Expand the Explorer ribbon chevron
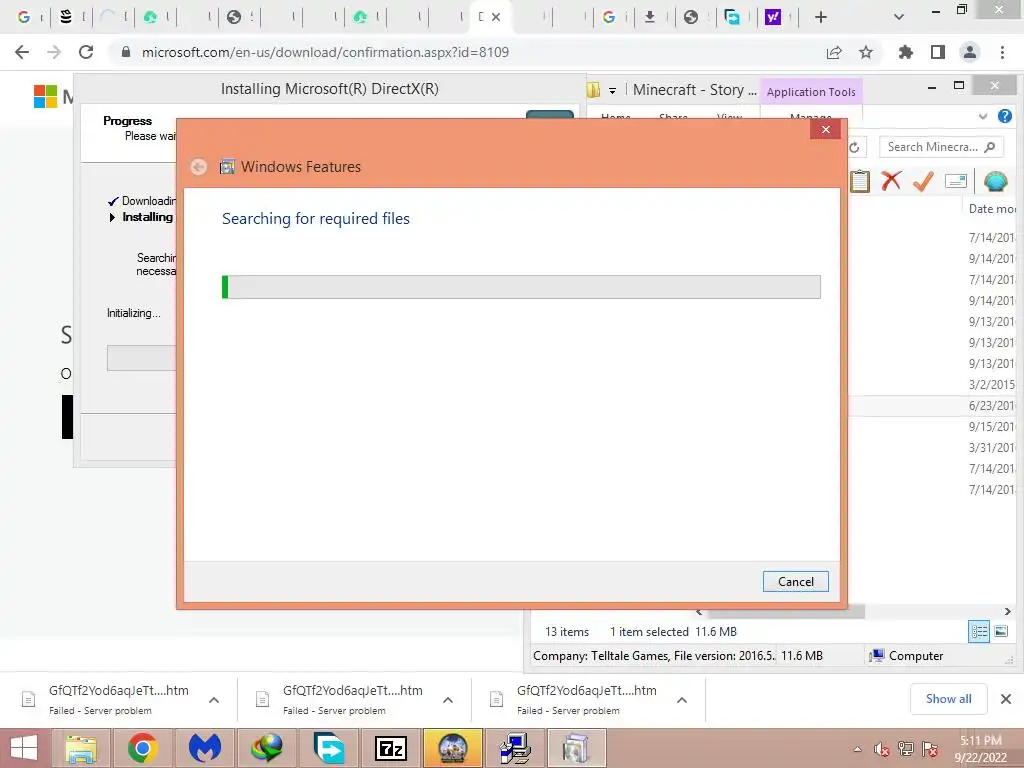 983,116
